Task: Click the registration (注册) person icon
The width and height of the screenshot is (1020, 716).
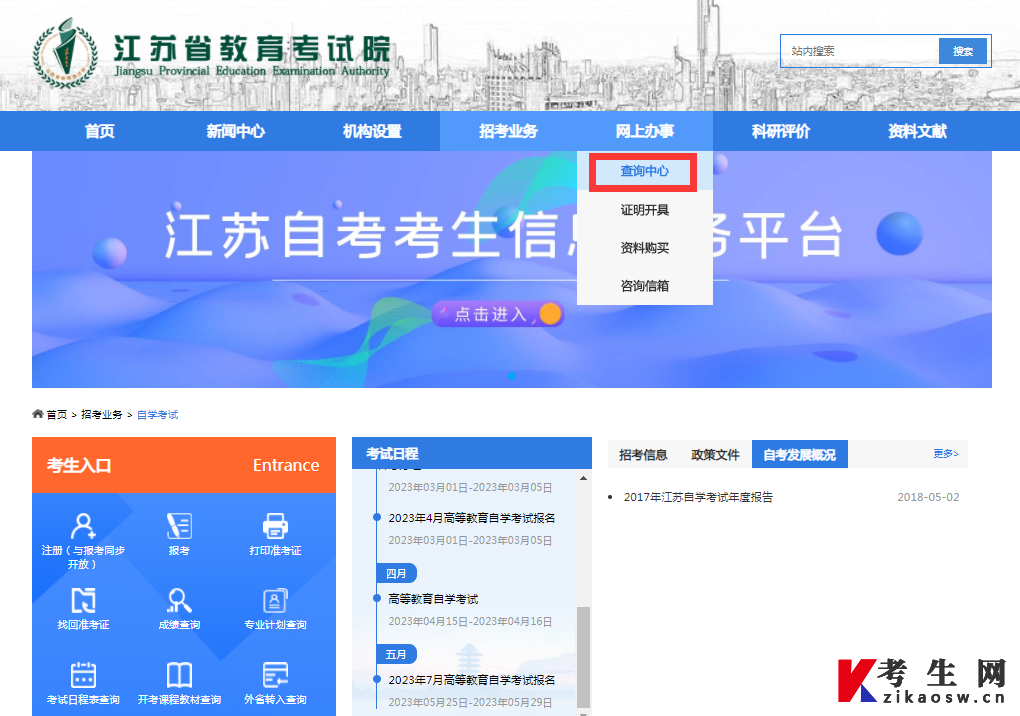Action: click(83, 526)
